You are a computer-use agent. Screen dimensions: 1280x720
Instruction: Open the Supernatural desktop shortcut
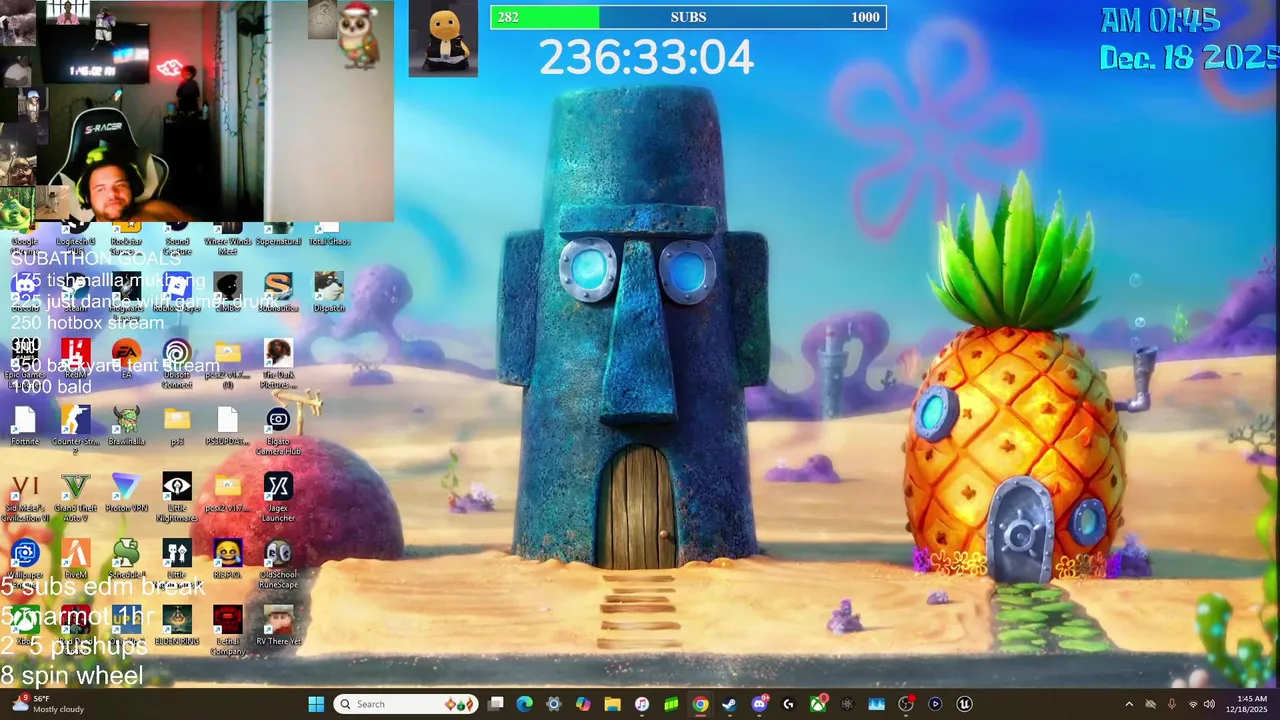[x=278, y=236]
